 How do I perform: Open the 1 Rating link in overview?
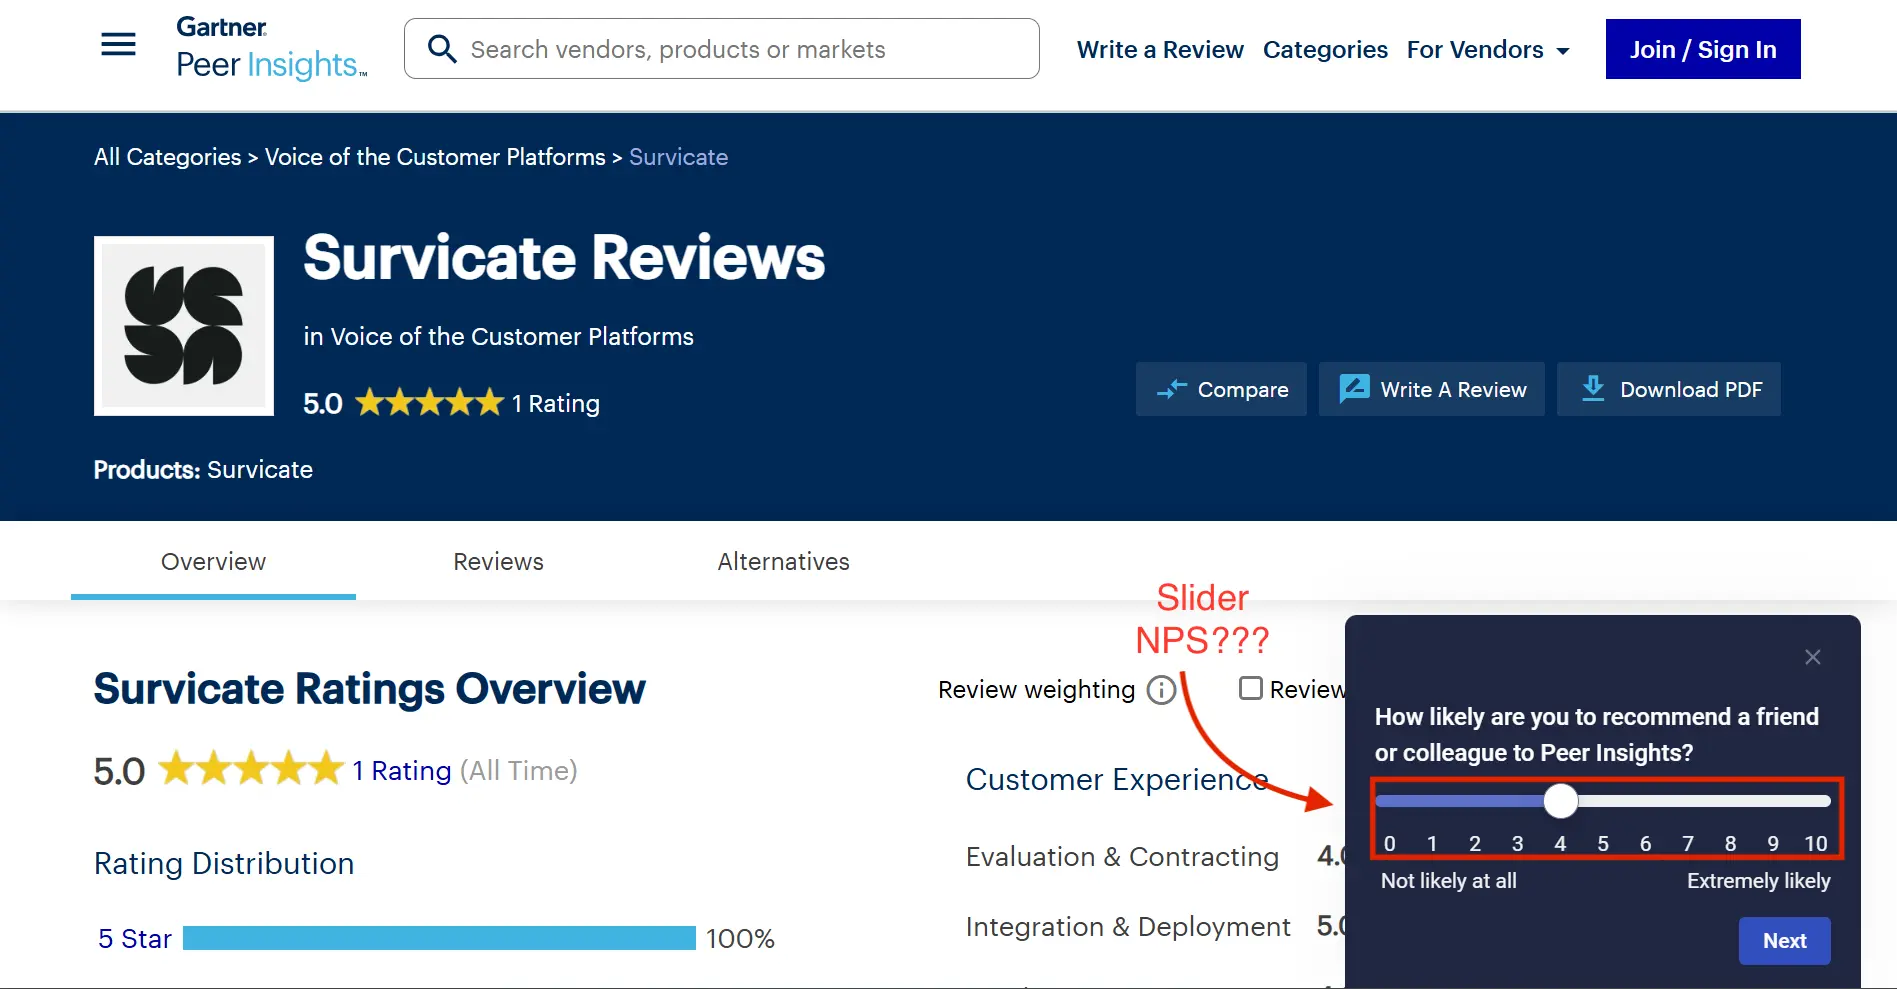[402, 771]
